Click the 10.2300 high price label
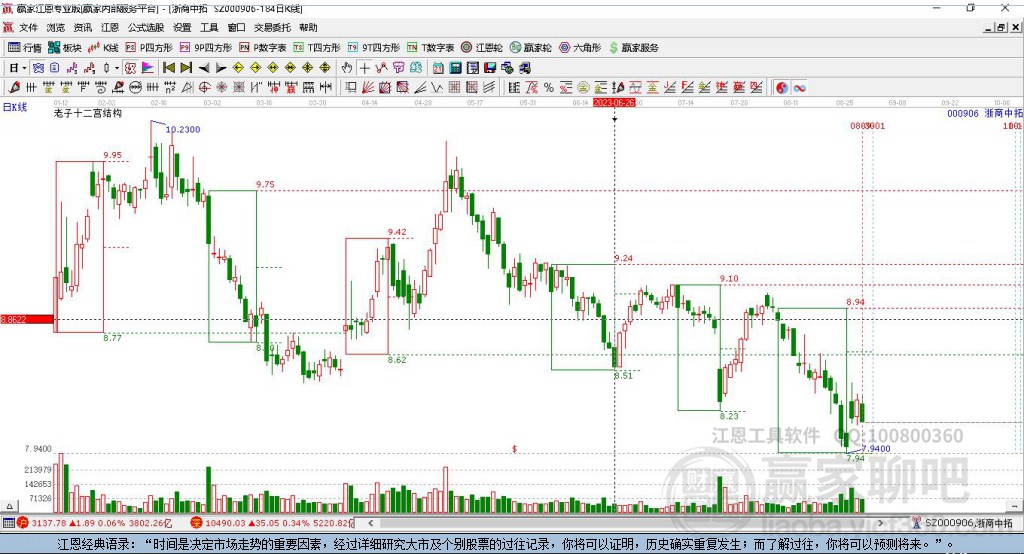This screenshot has height=554, width=1024. [183, 129]
